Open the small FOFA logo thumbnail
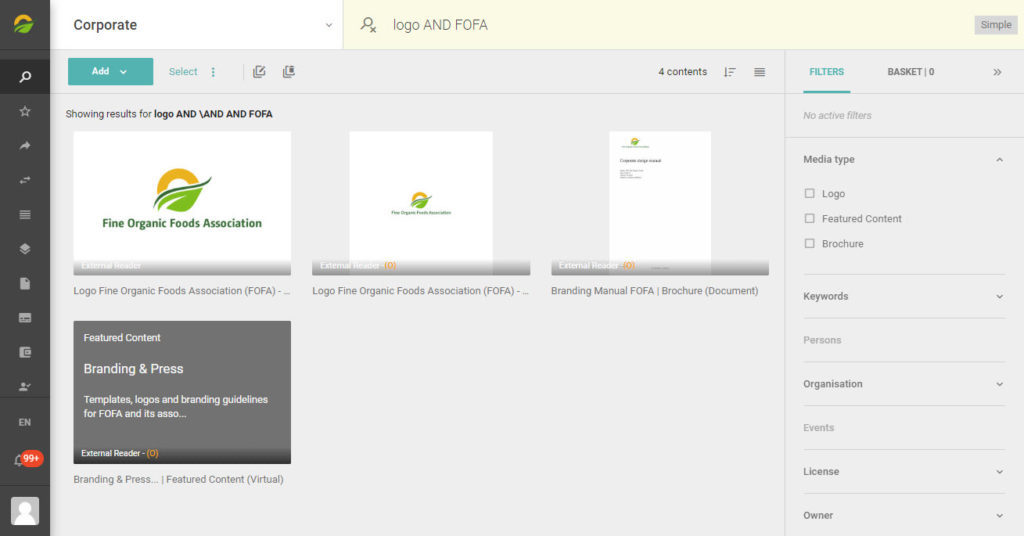The width and height of the screenshot is (1024, 536). pos(421,203)
